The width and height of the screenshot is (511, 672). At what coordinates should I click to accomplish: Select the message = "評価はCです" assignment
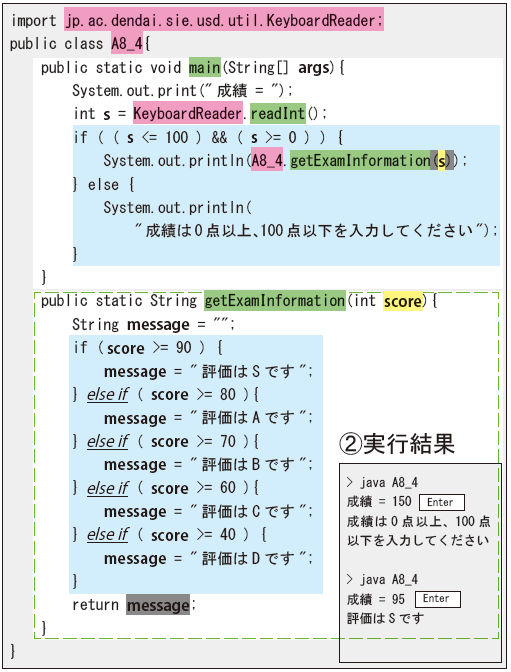click(208, 511)
